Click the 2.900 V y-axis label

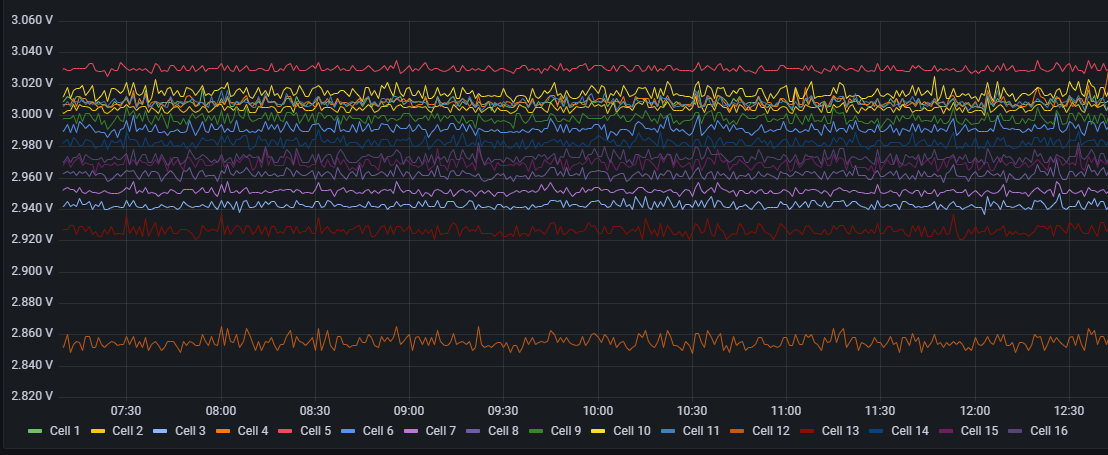[30, 271]
